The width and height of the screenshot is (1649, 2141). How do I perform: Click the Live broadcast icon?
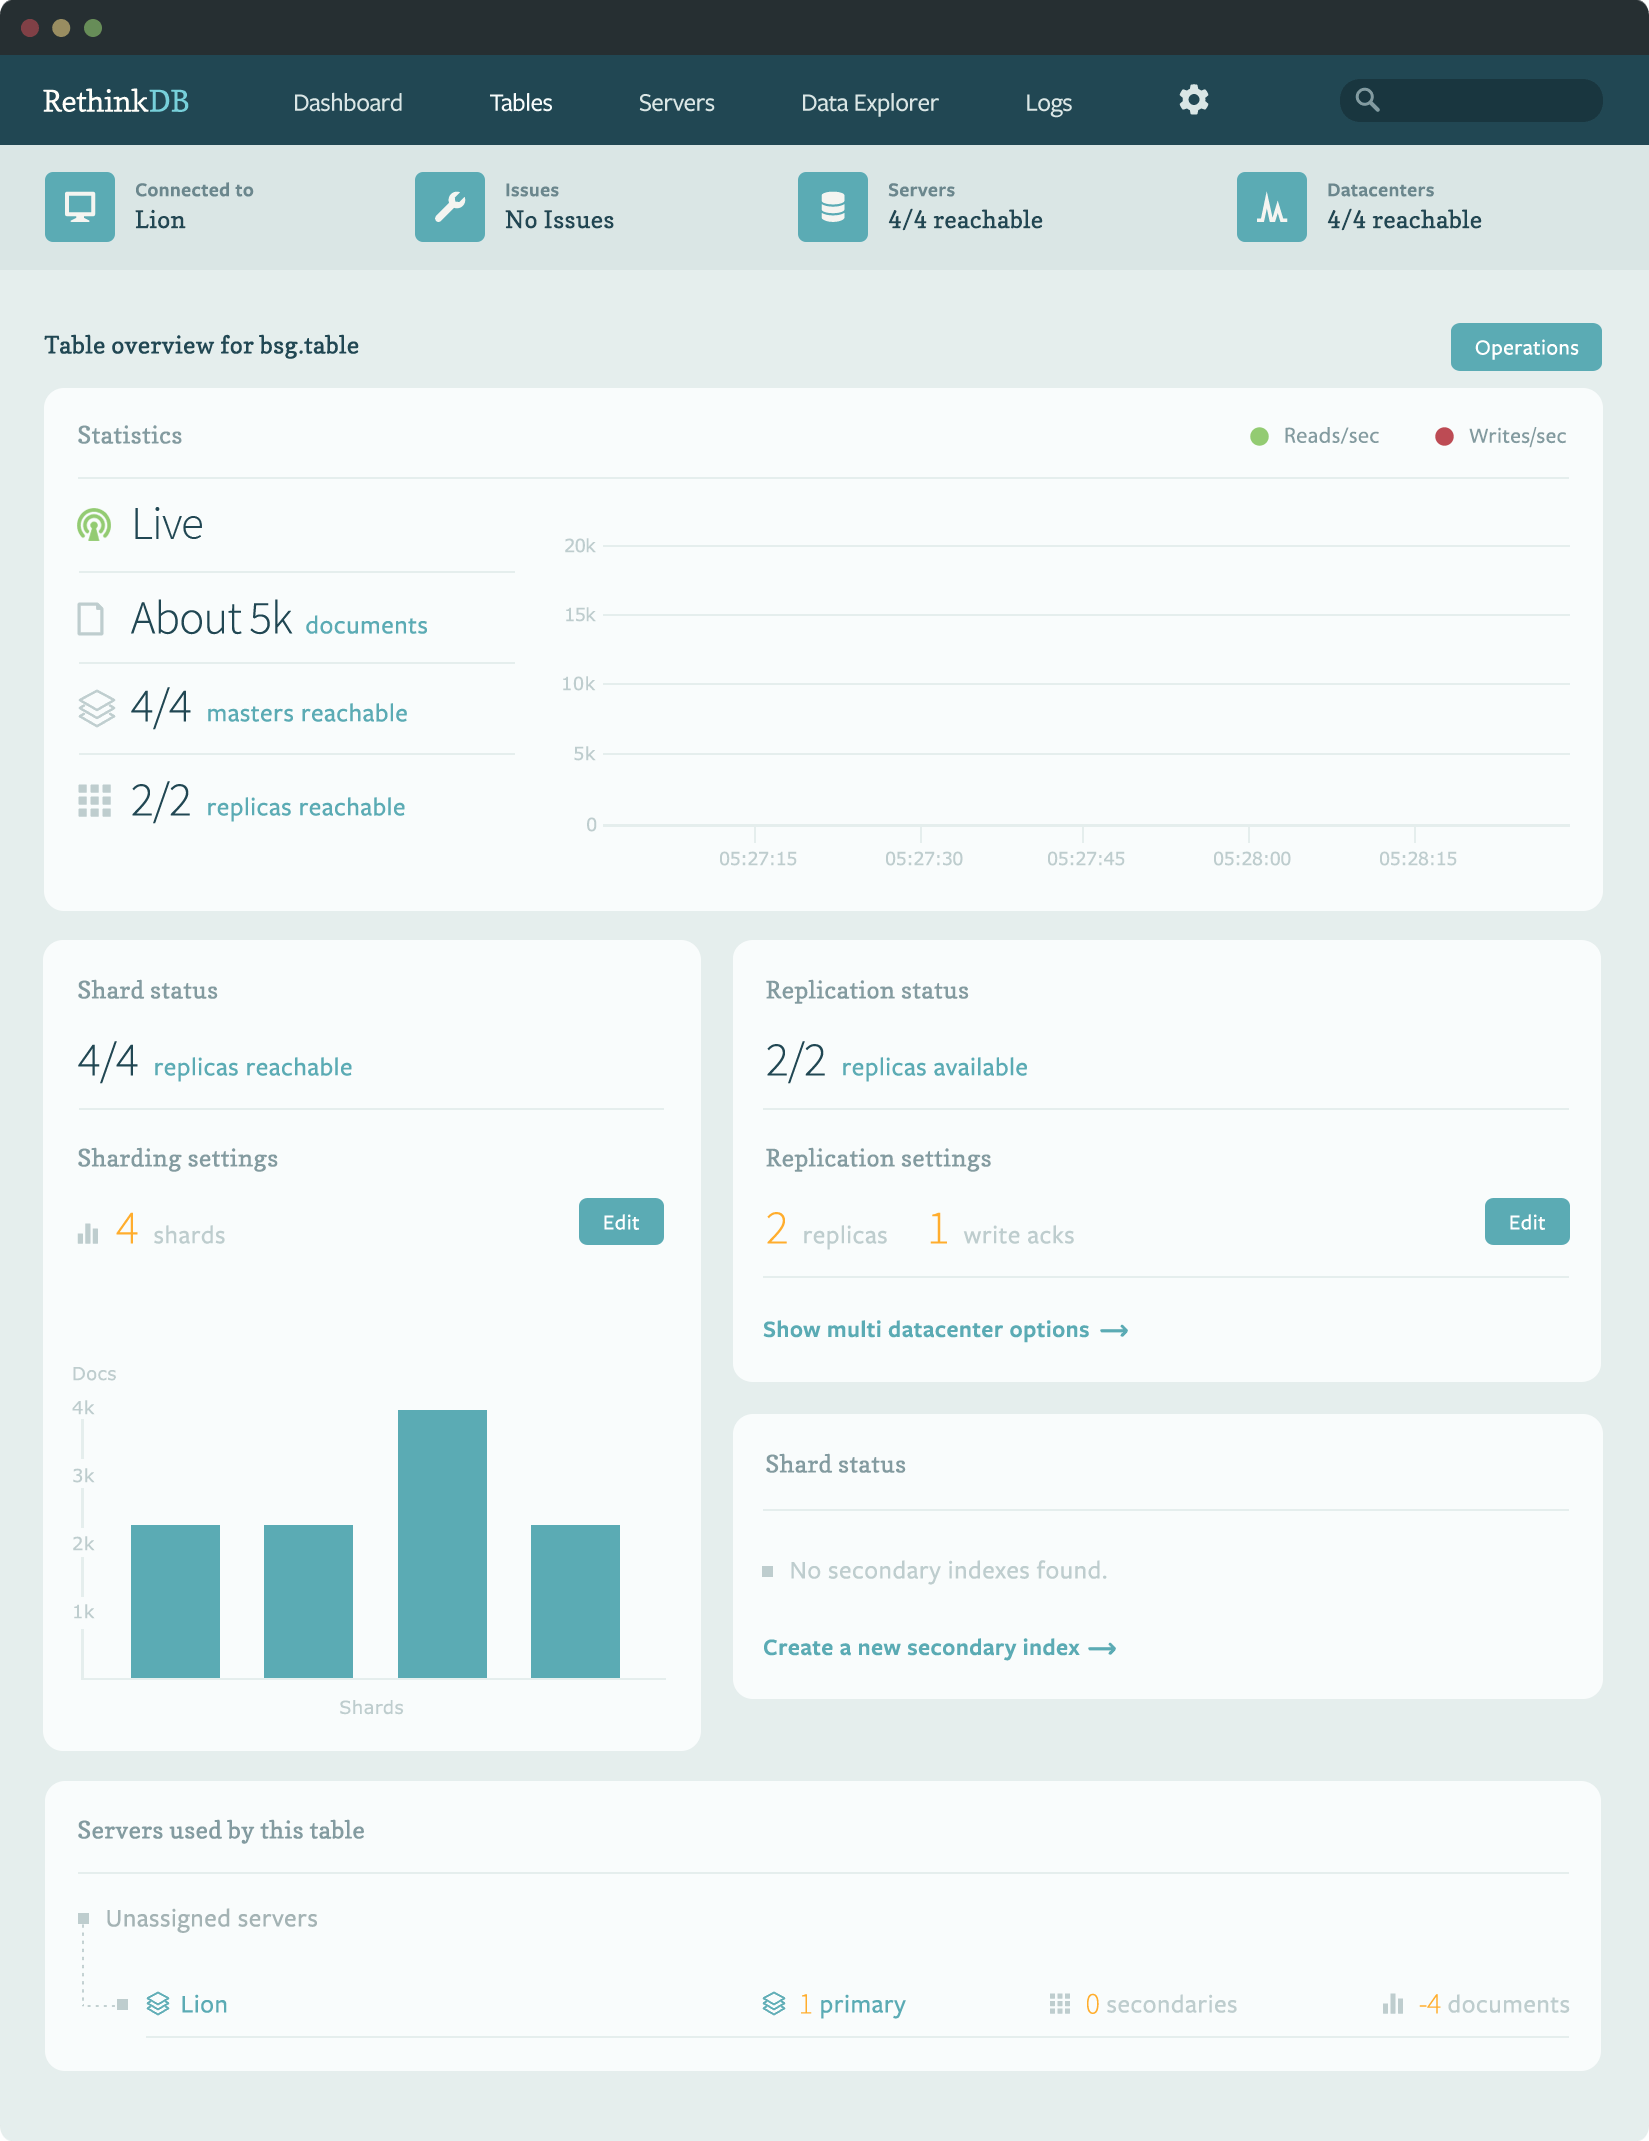94,525
